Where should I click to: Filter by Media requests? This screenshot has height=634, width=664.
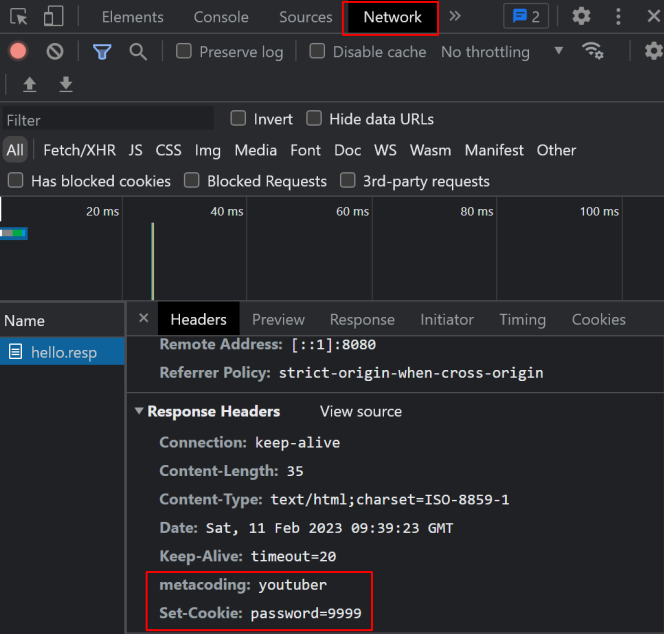pyautogui.click(x=256, y=150)
